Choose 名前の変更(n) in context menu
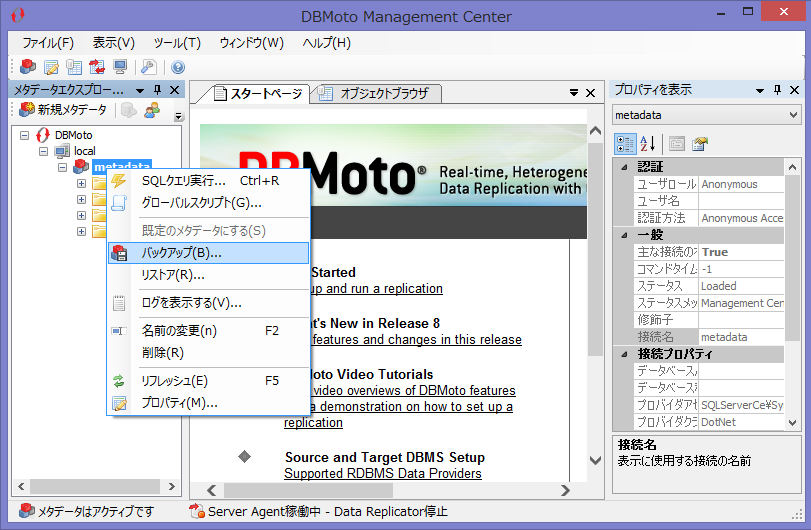The image size is (811, 530). pyautogui.click(x=208, y=331)
